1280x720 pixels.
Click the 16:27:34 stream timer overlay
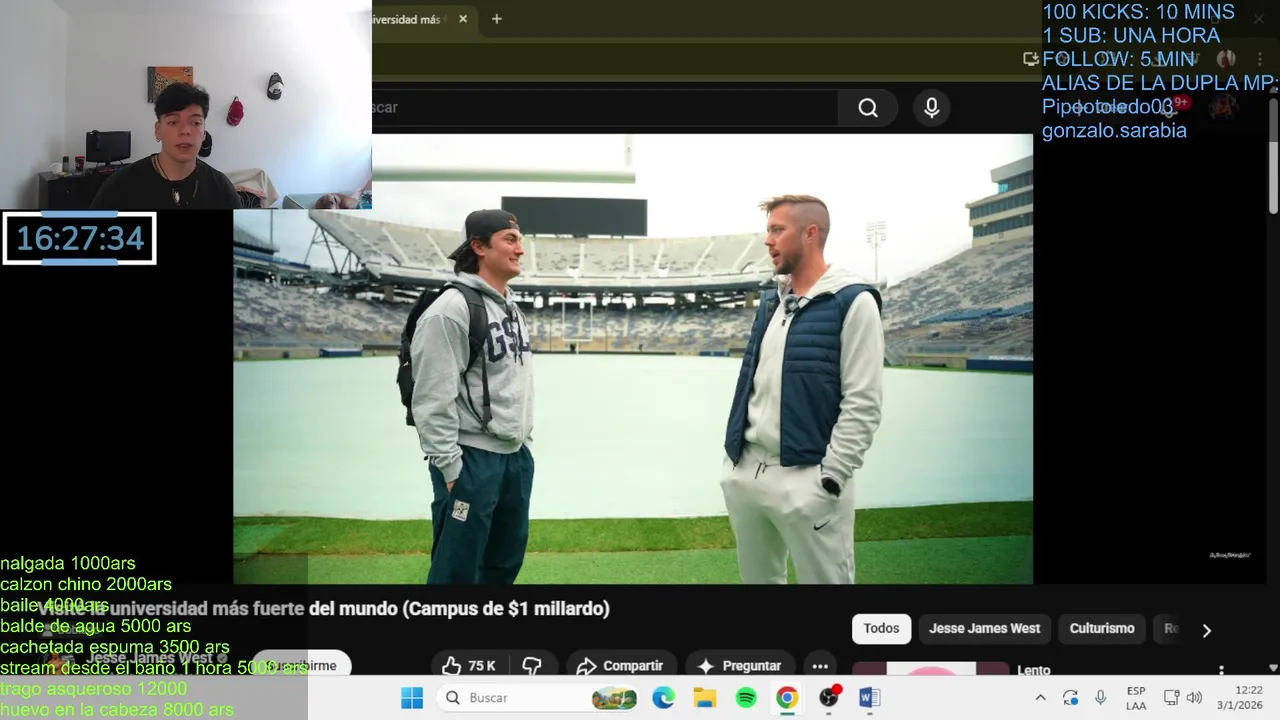click(80, 239)
